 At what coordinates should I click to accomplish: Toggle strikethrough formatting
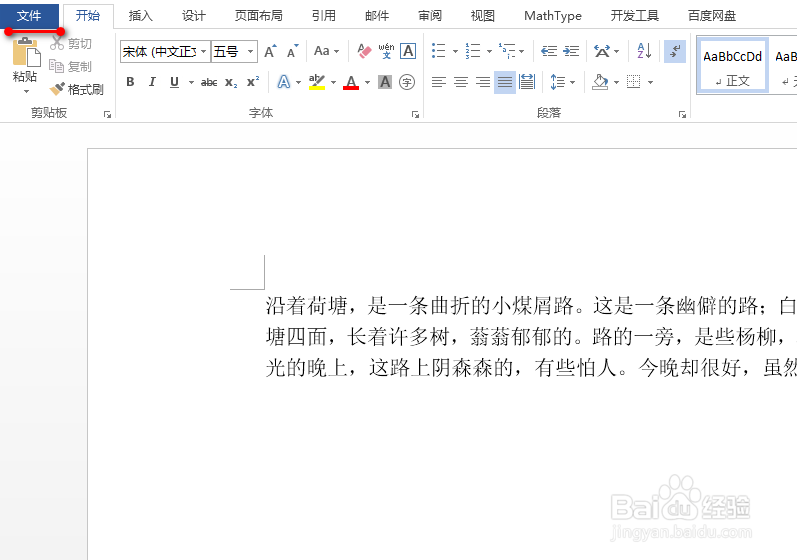(x=209, y=82)
